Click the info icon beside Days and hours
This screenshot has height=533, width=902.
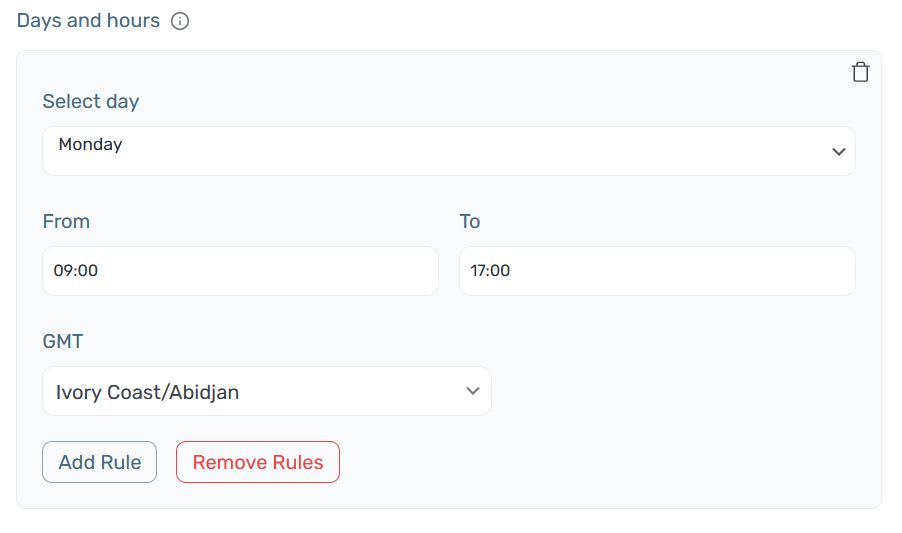tap(180, 21)
